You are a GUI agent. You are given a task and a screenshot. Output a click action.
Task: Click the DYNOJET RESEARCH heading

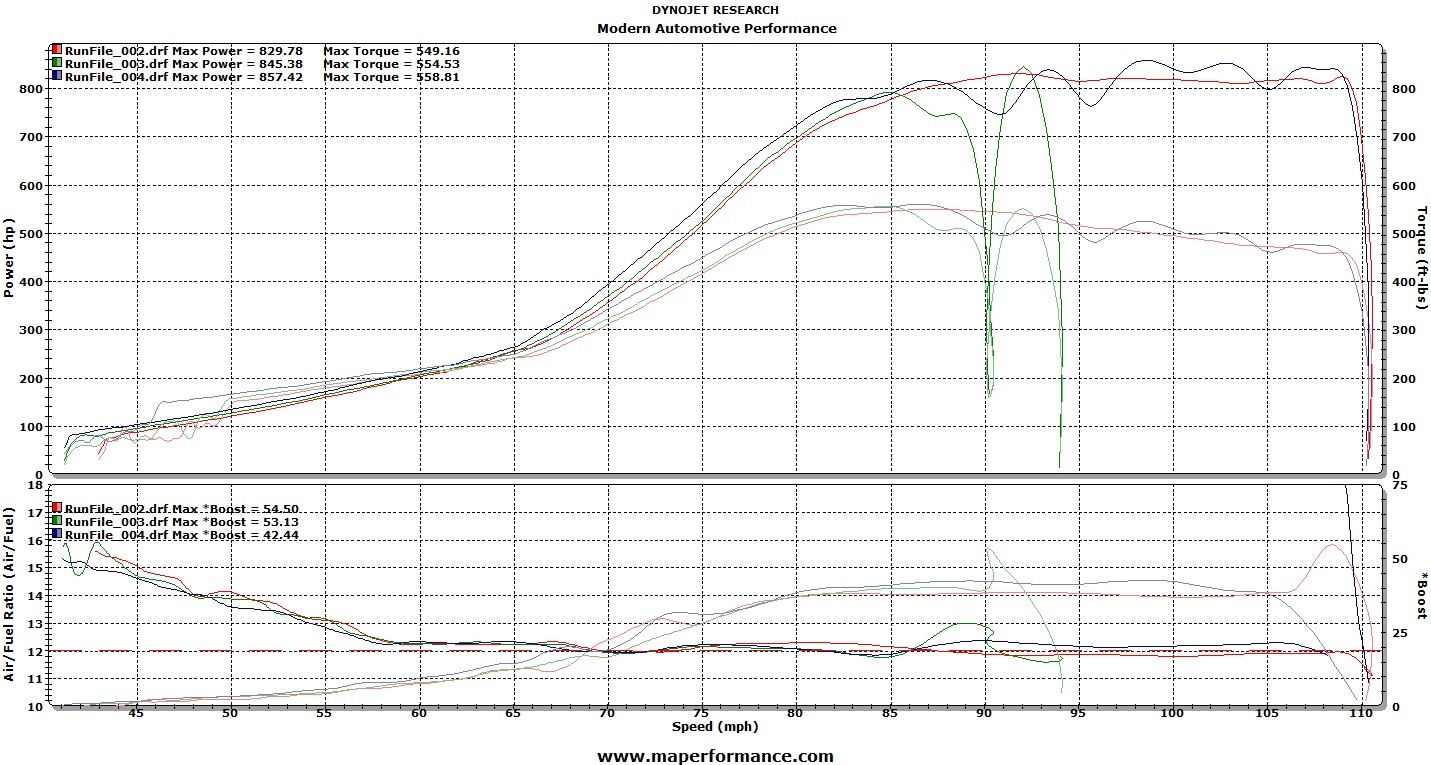pos(715,10)
